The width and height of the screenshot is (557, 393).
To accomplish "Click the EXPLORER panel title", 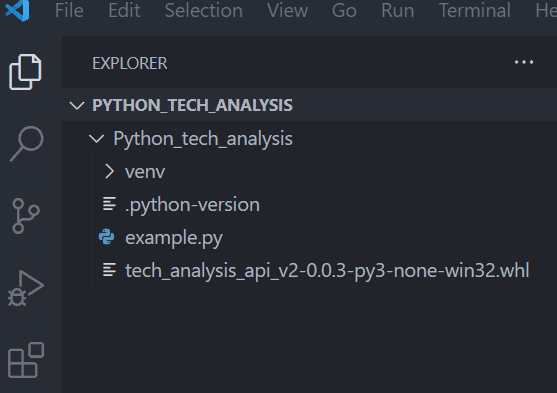I will pyautogui.click(x=130, y=64).
